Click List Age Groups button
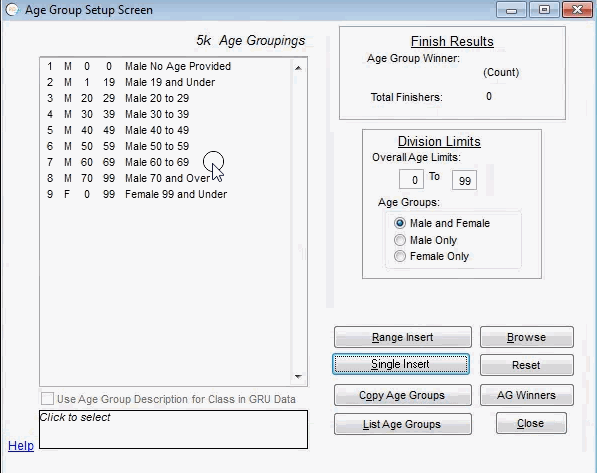This screenshot has height=473, width=597. [403, 424]
